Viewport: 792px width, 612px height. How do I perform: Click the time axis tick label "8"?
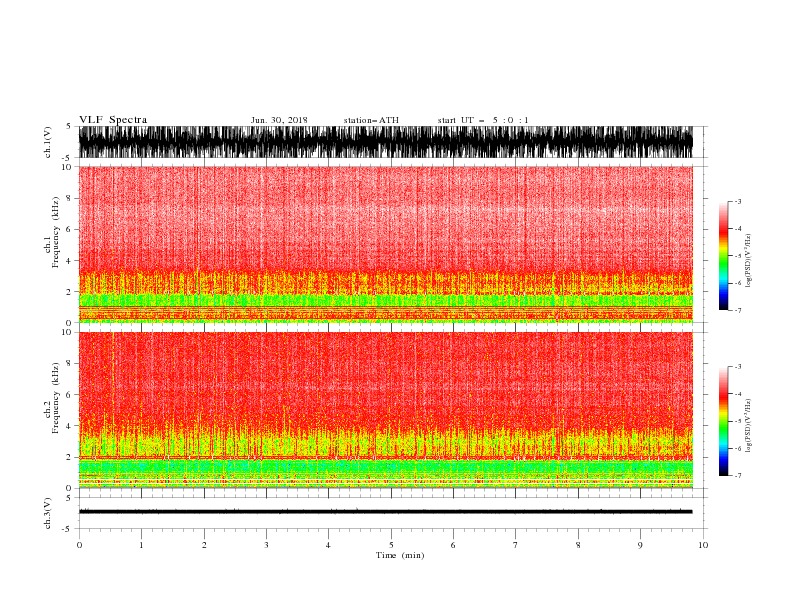tap(578, 545)
